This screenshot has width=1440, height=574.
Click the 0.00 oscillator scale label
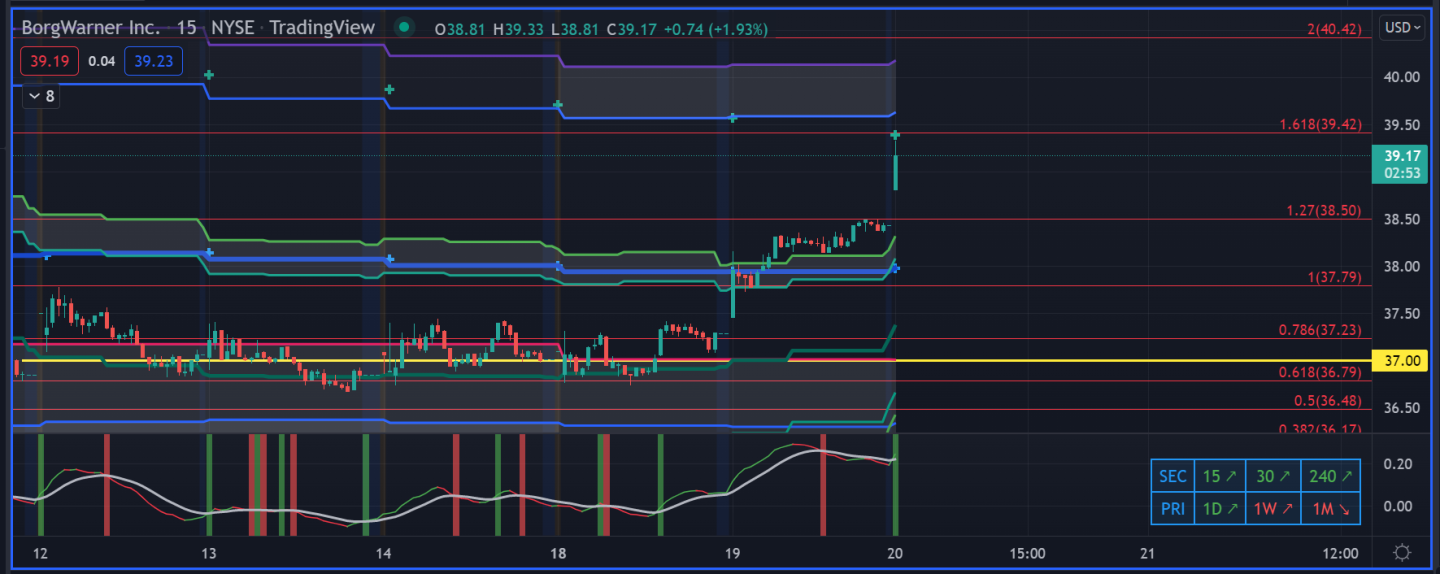1399,506
